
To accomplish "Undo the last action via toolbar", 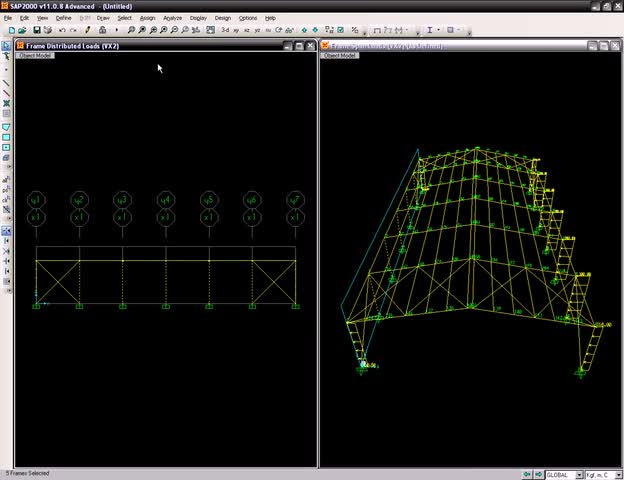I will click(x=62, y=30).
